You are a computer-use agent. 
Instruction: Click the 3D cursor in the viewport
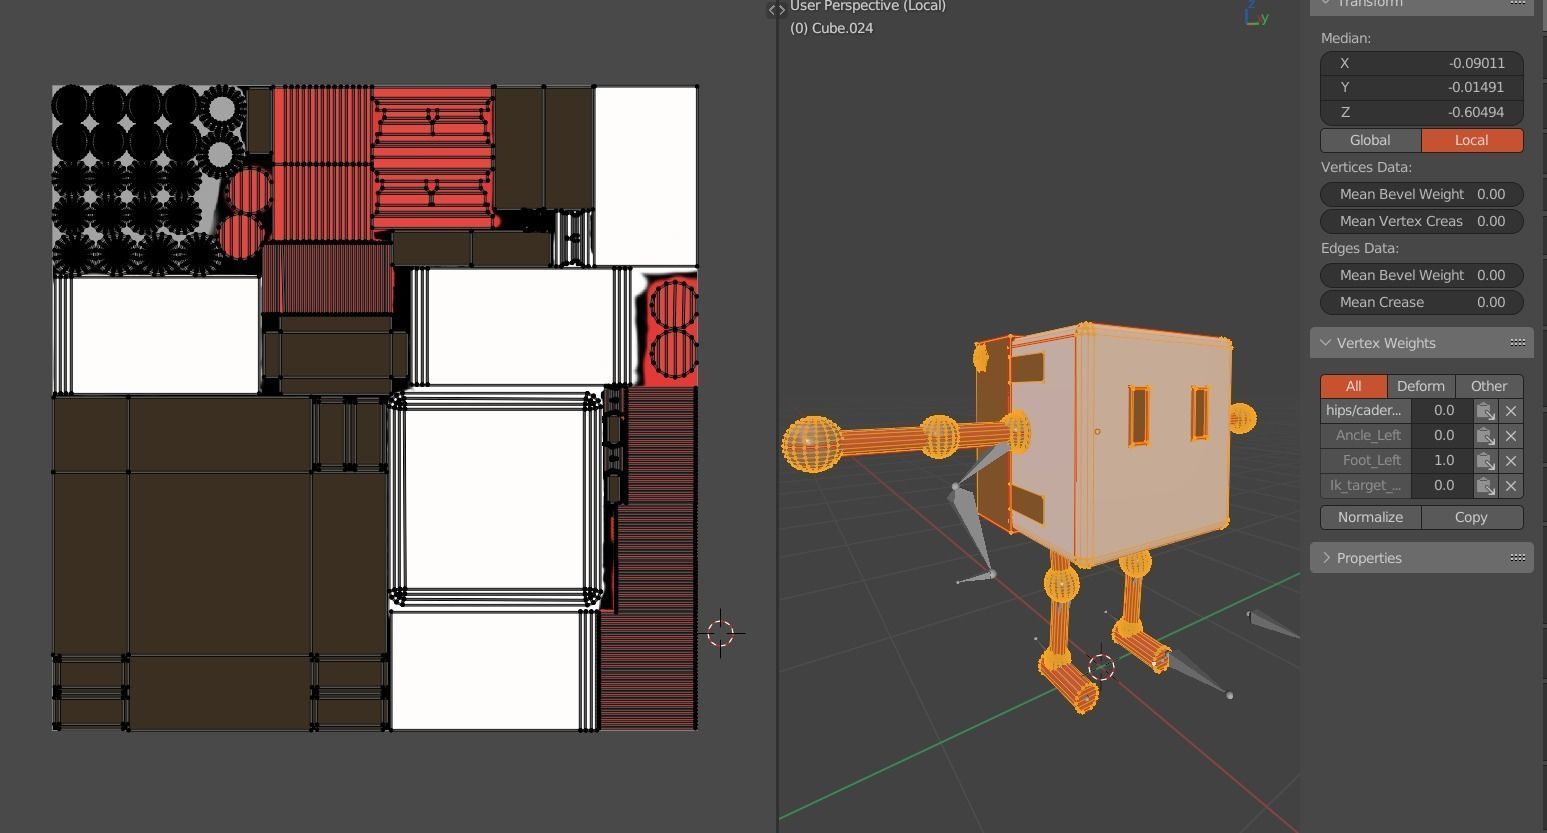pyautogui.click(x=1101, y=667)
